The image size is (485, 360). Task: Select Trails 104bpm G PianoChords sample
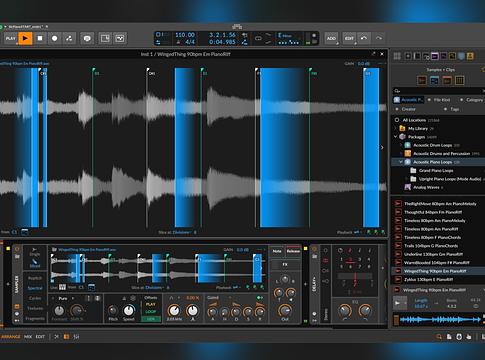point(431,246)
